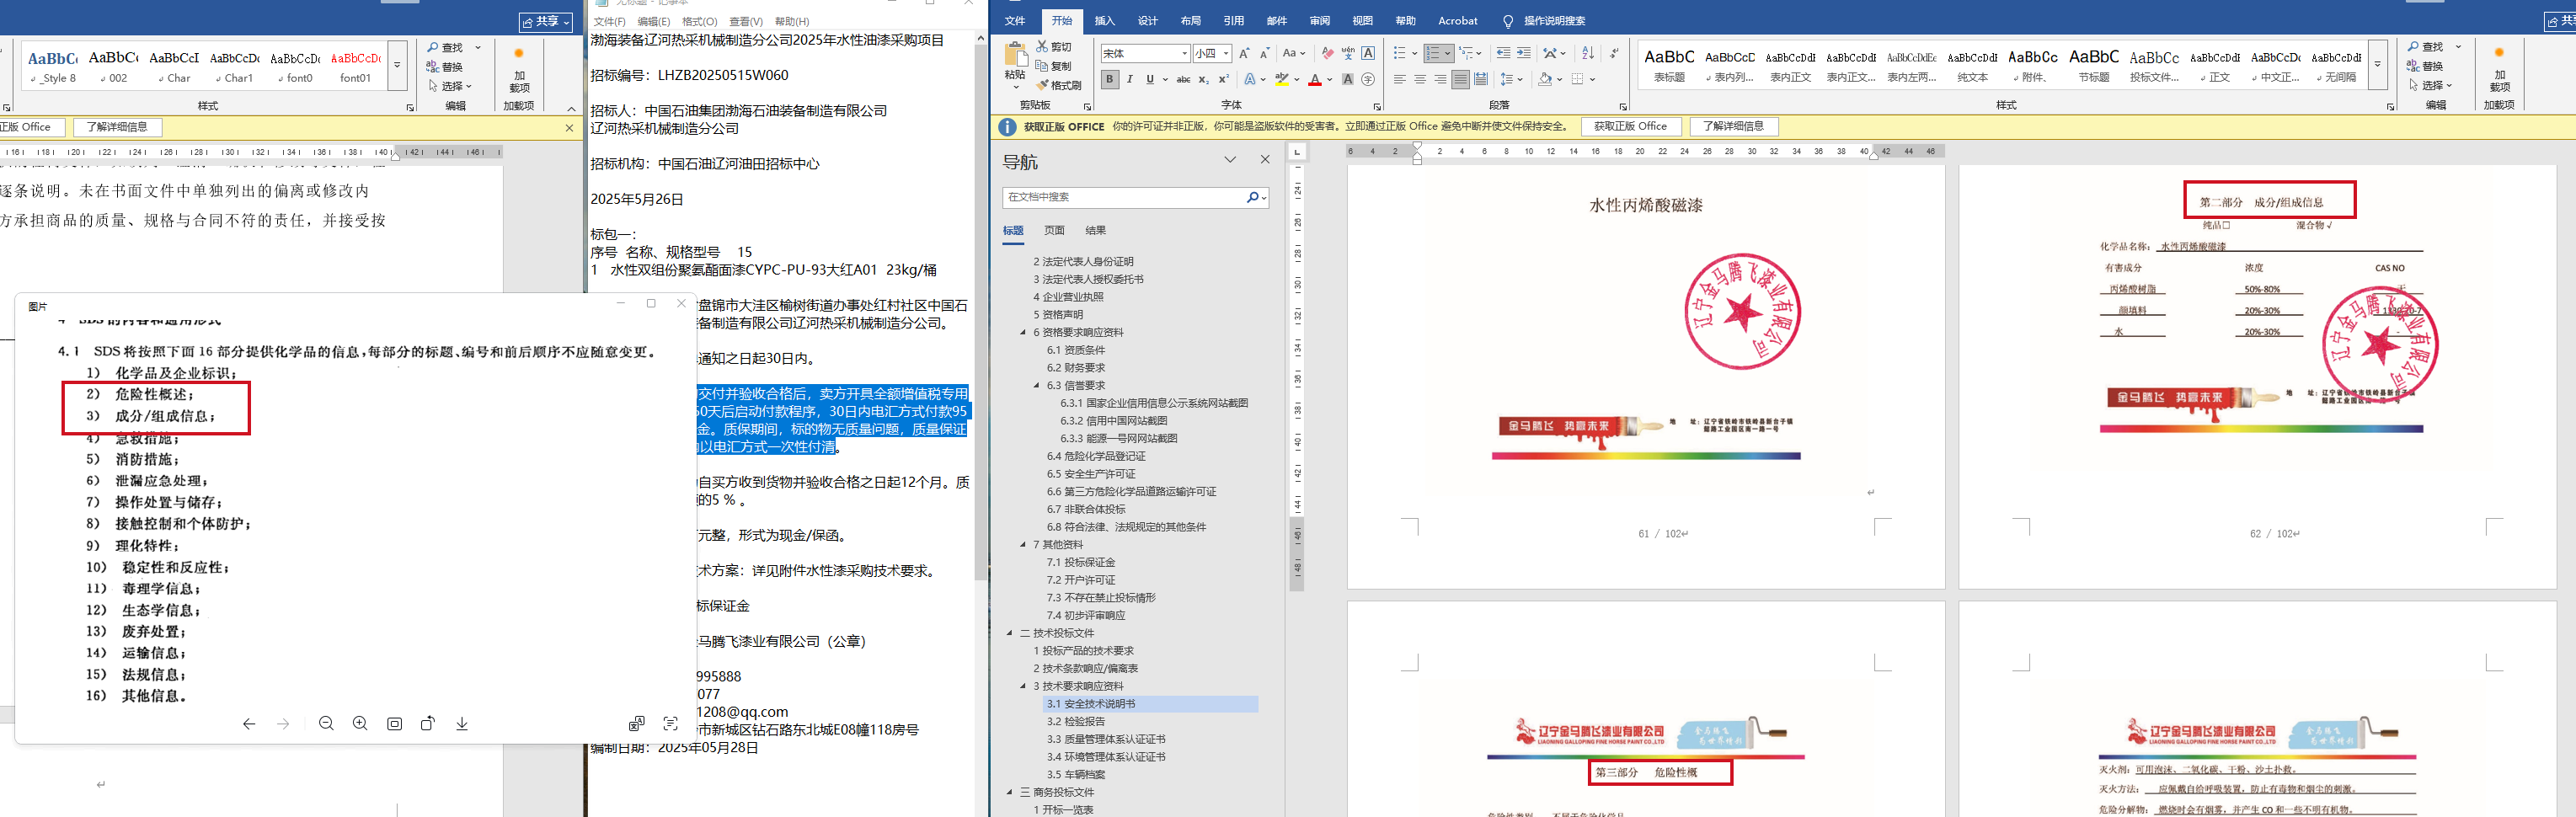Jump to '3.2 检验报告' in the navigation pane

[x=1076, y=721]
